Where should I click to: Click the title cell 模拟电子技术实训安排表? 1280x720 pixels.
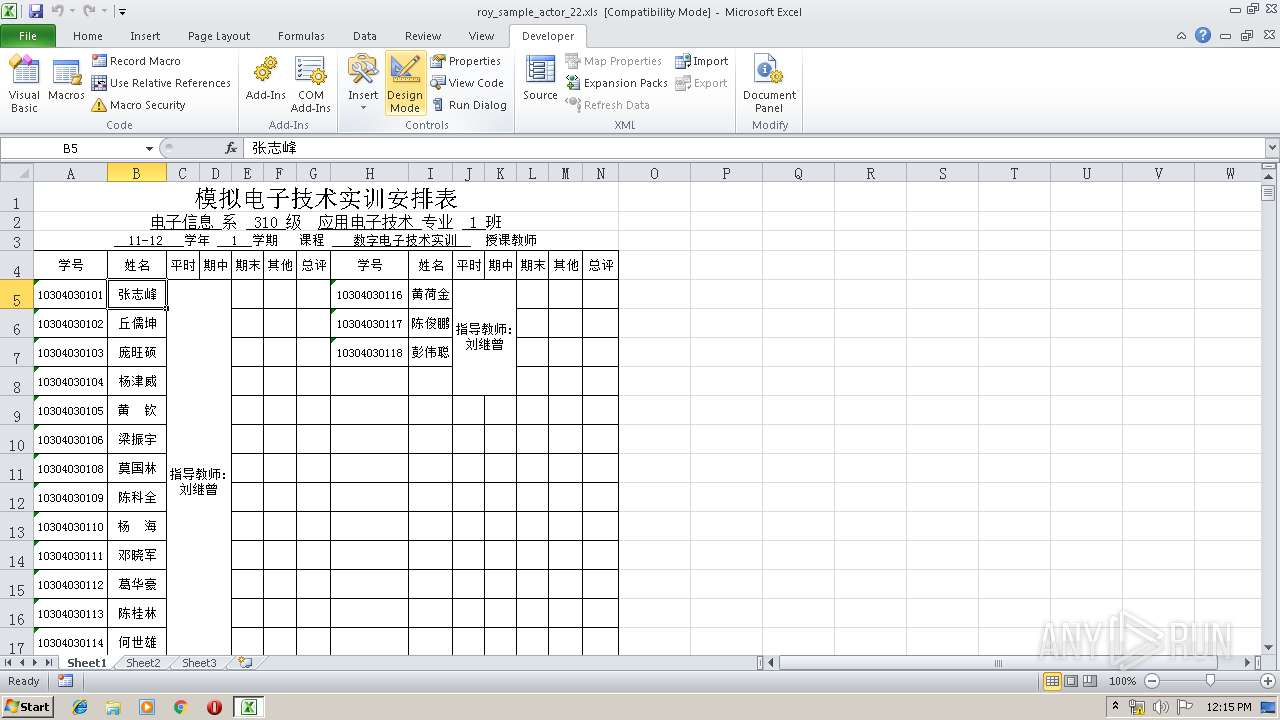(326, 197)
